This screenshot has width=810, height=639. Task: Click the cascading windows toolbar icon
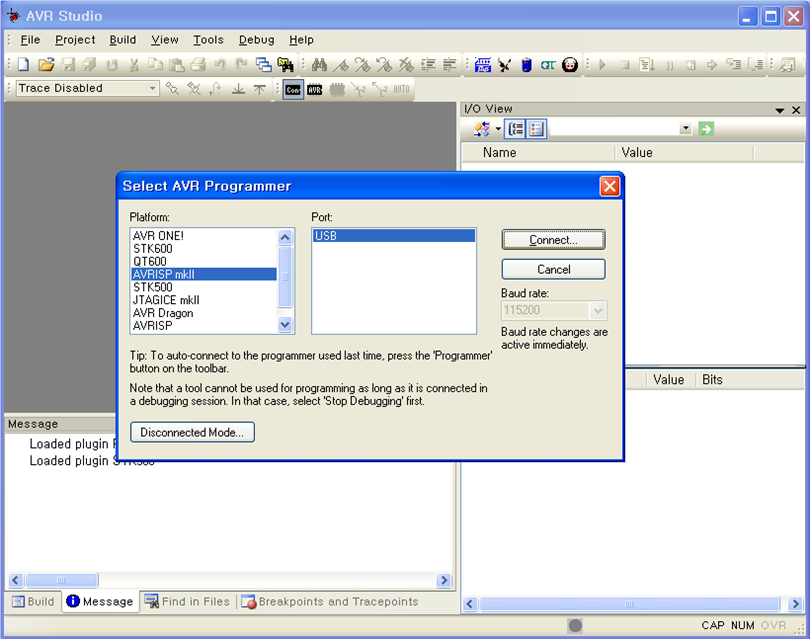pyautogui.click(x=263, y=65)
